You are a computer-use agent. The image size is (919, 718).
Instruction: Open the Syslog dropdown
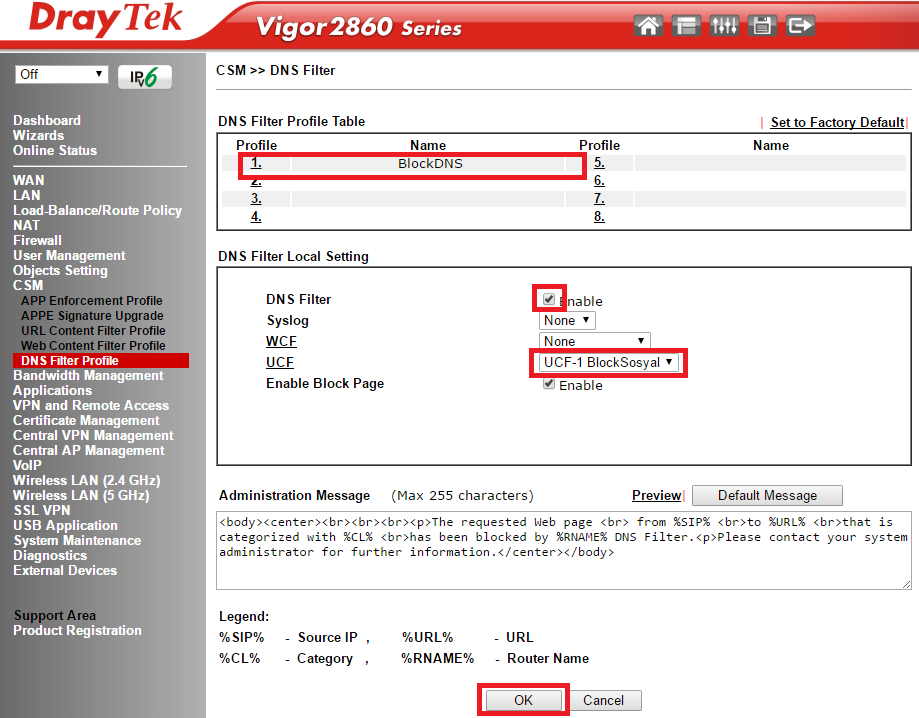click(x=567, y=321)
